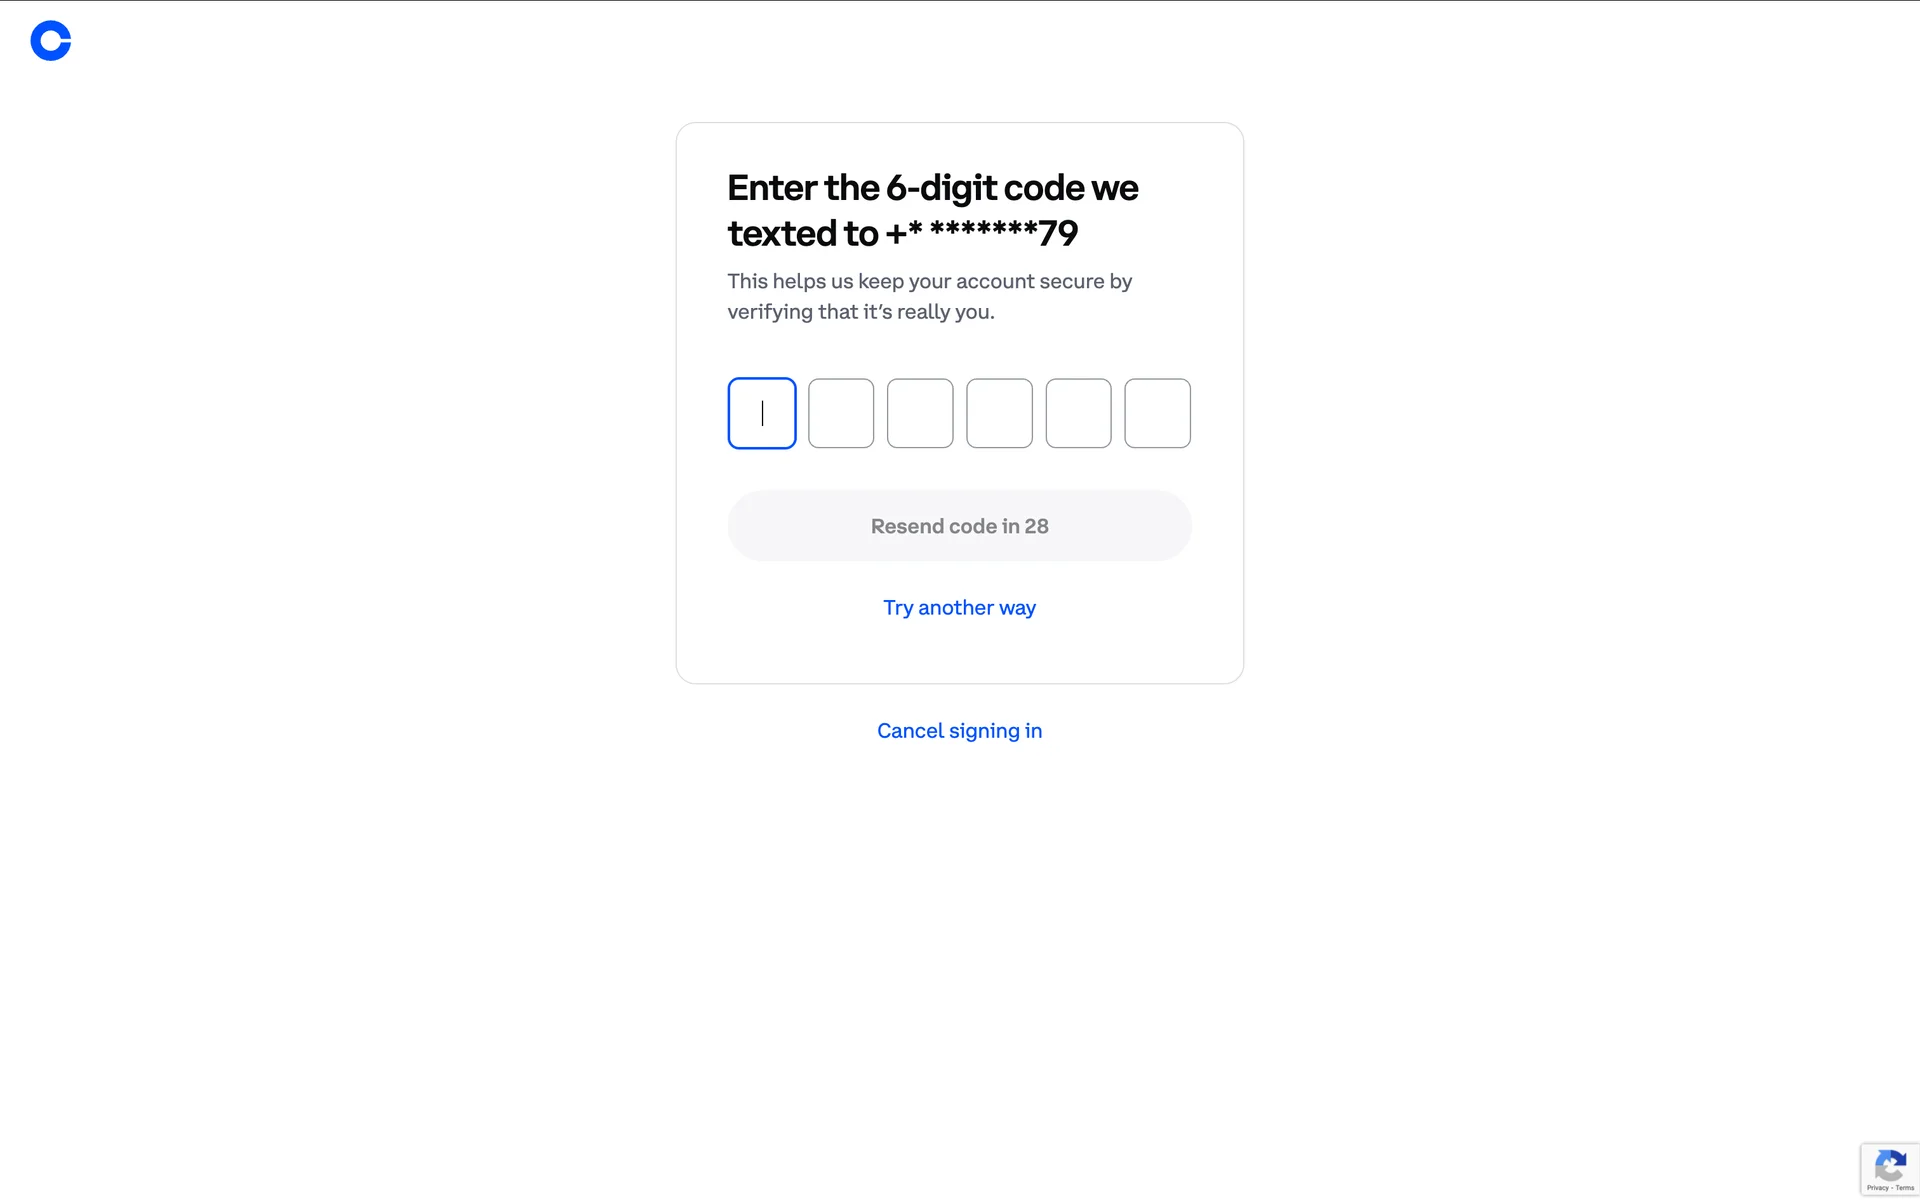The image size is (1920, 1200).
Task: Click "6-digit" in the heading
Action: click(941, 188)
